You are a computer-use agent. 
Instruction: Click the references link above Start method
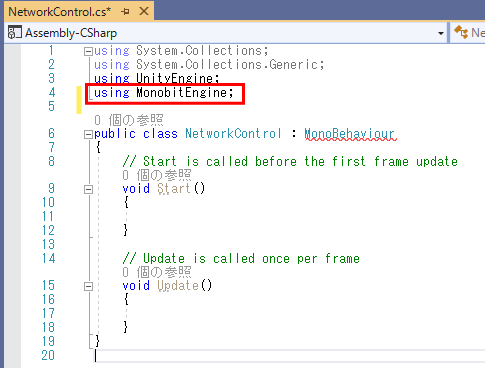click(x=157, y=175)
